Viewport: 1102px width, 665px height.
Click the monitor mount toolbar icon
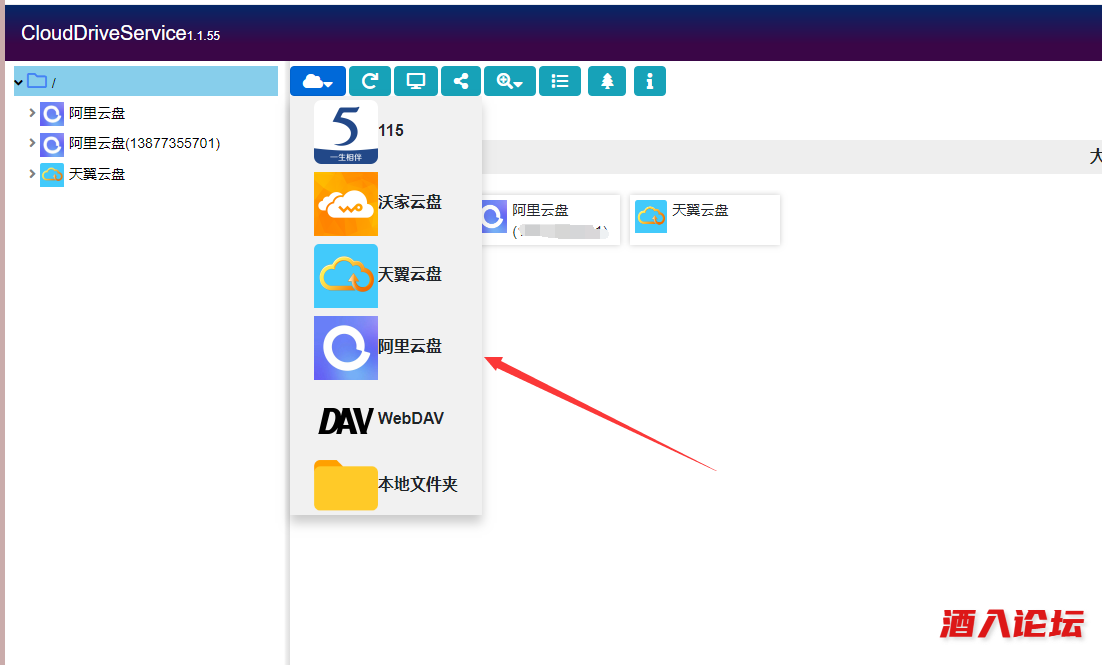pyautogui.click(x=416, y=82)
